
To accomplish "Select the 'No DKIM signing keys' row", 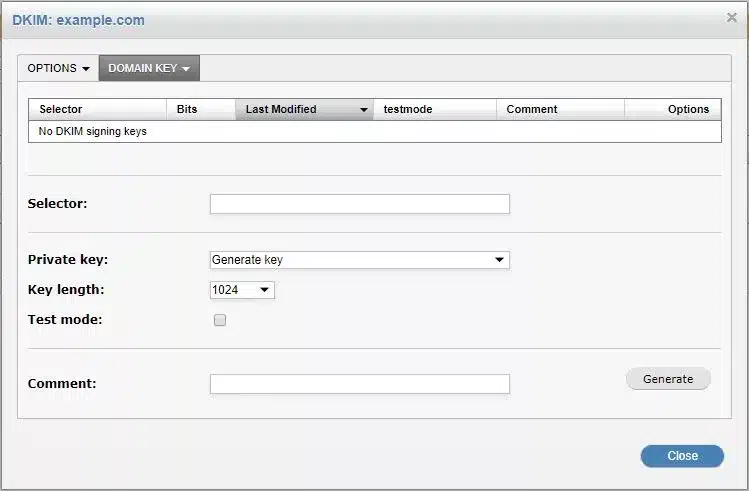I will (93, 131).
